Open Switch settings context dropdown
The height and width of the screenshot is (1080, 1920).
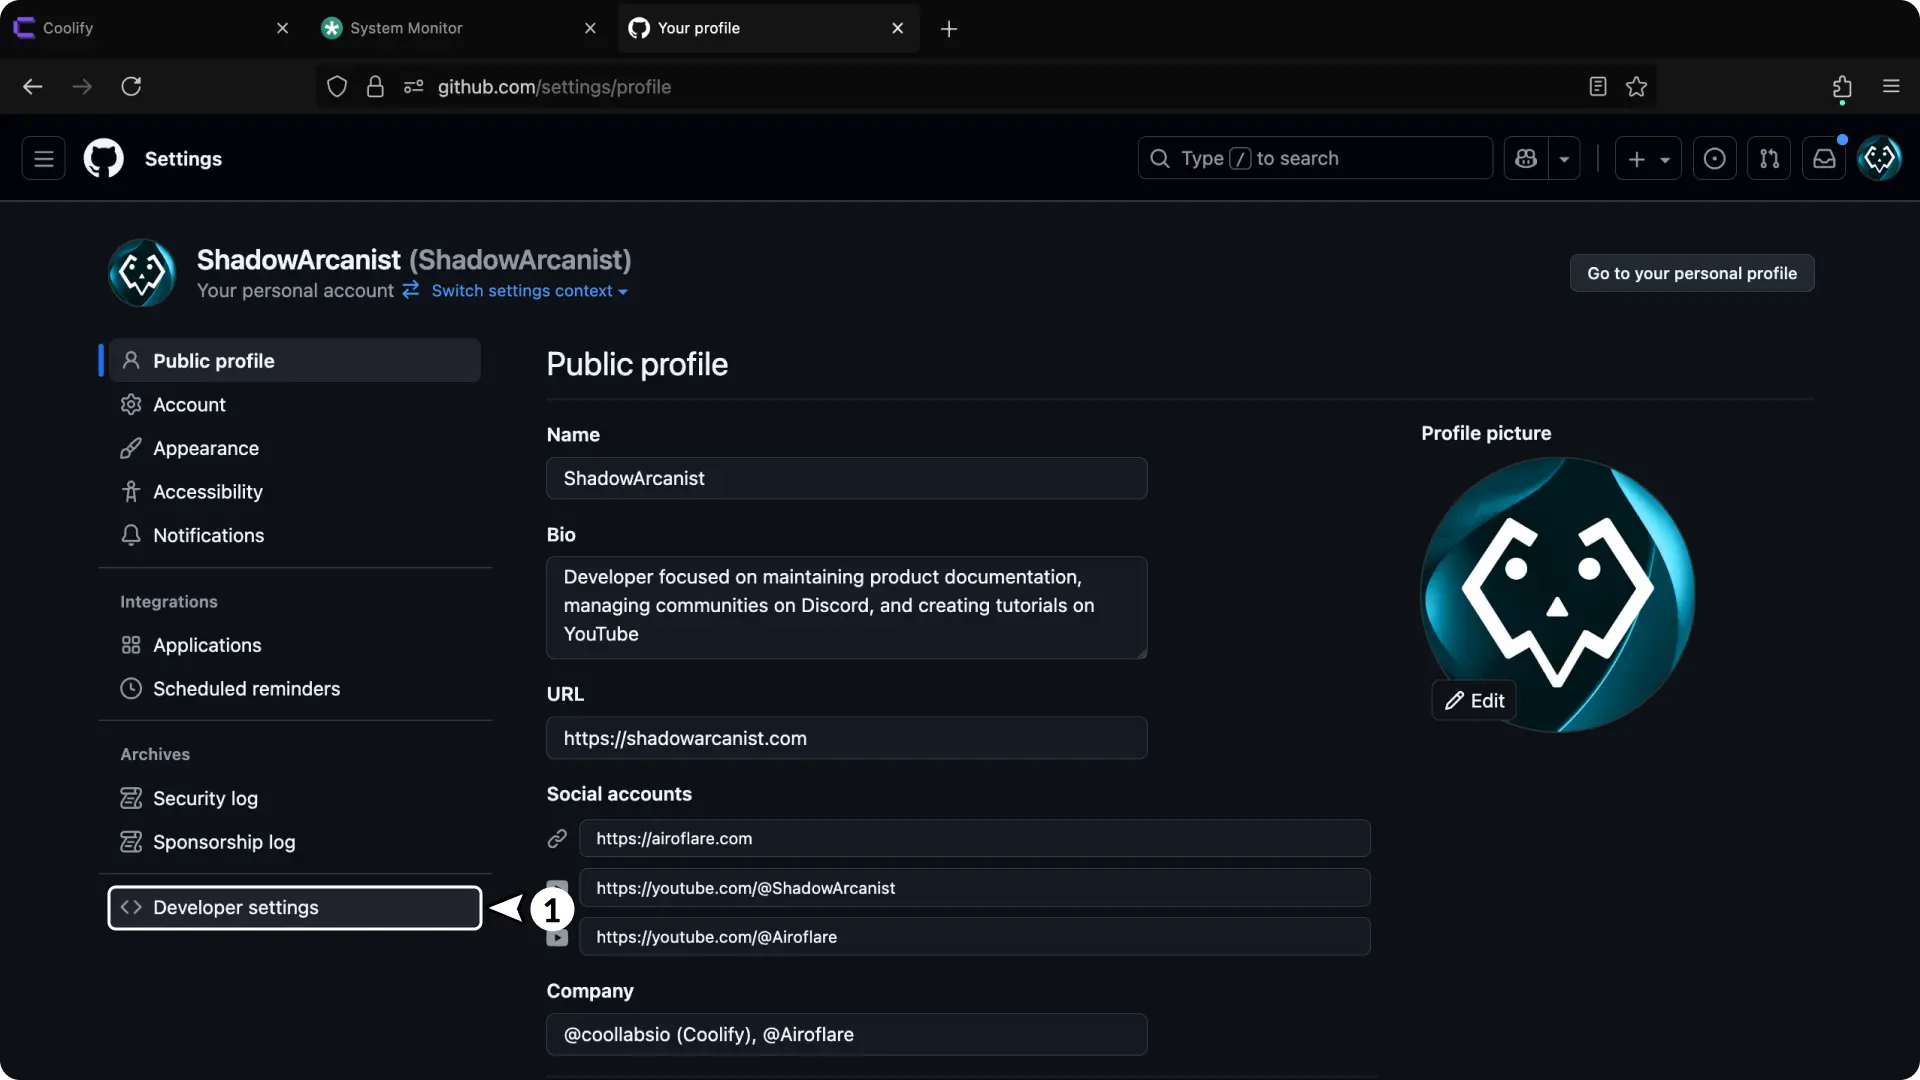click(x=528, y=291)
